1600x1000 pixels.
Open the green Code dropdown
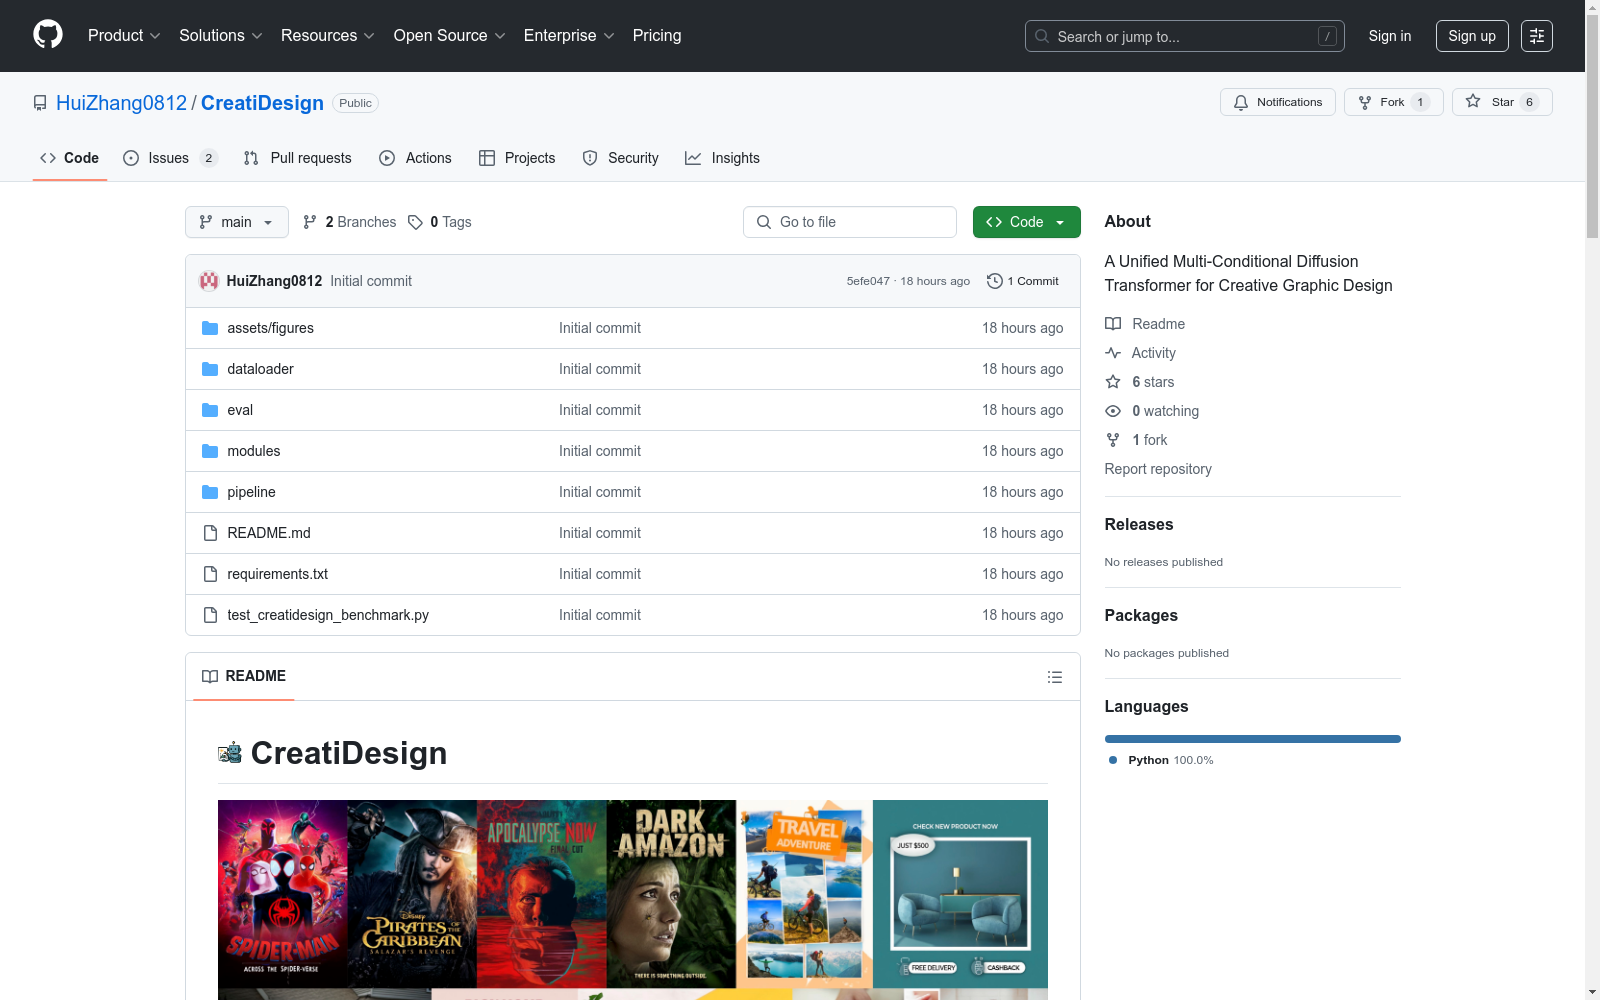1027,222
